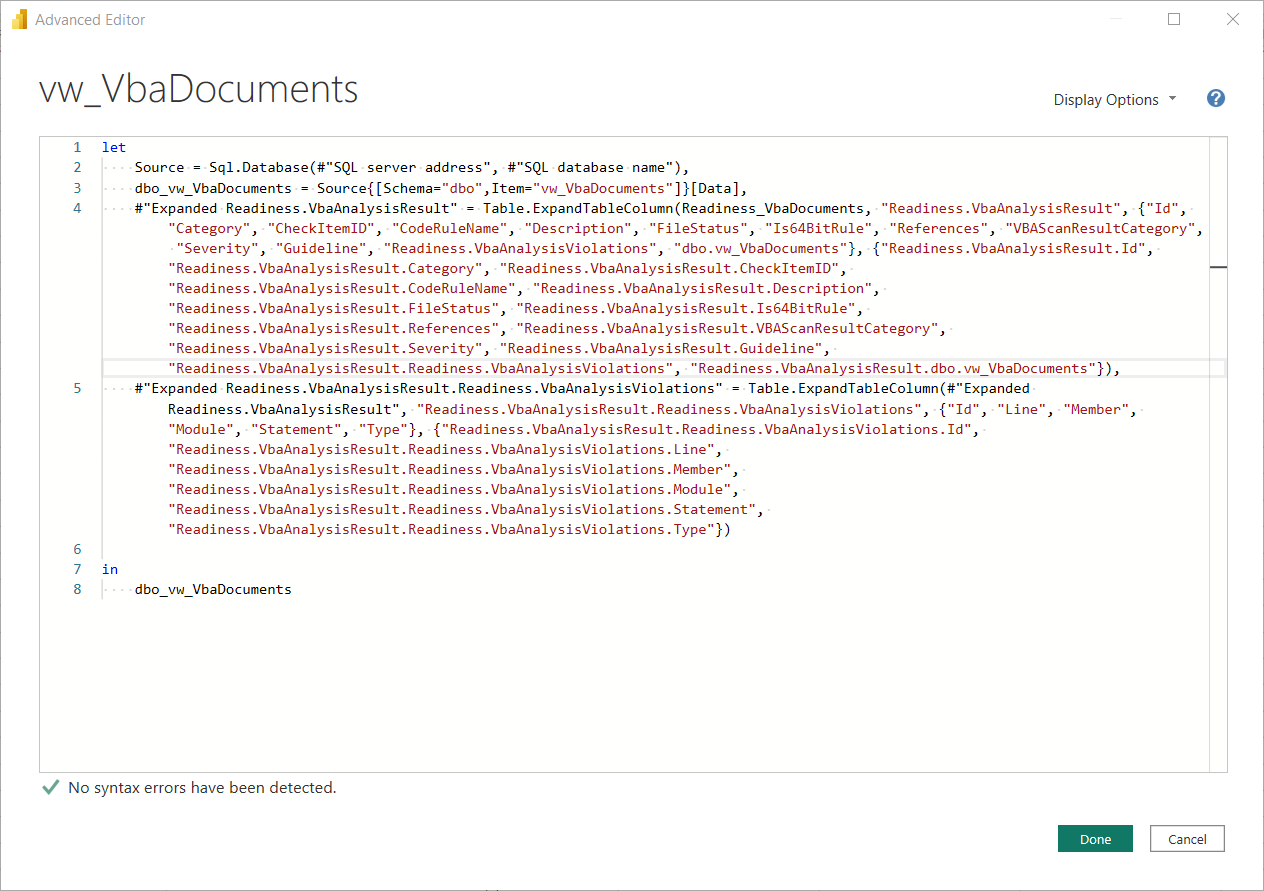Click the Done button

tap(1095, 839)
